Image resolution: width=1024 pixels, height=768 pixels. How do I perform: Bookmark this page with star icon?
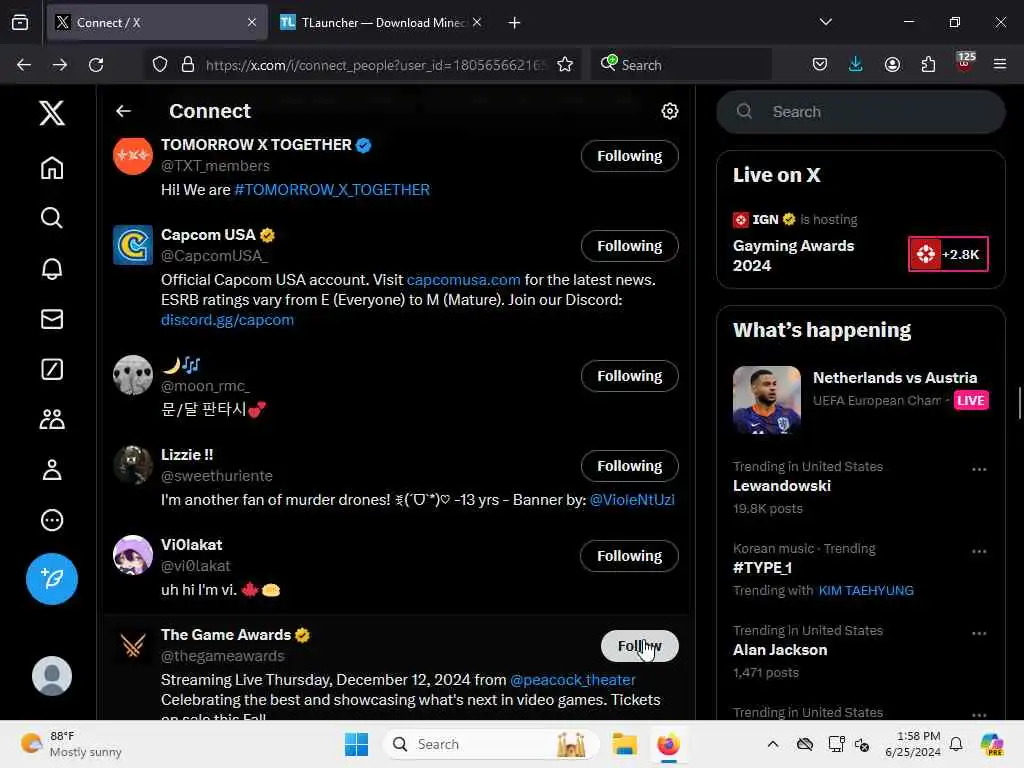(x=565, y=65)
